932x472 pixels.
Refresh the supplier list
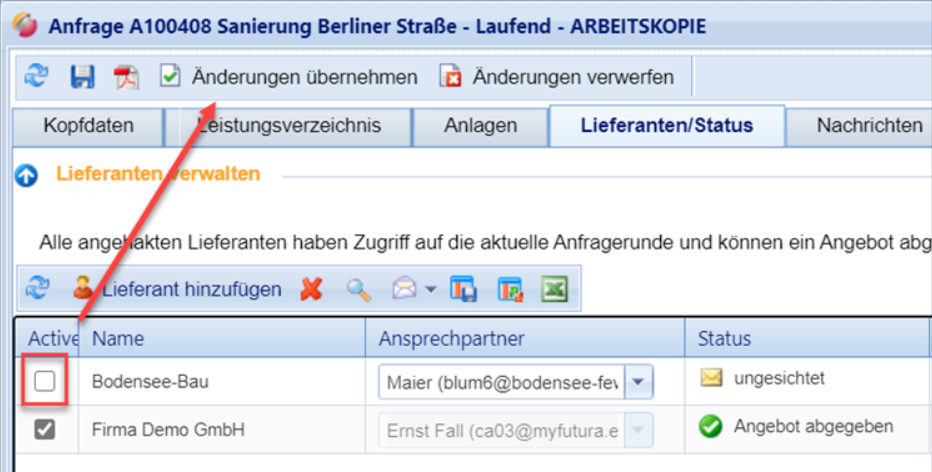tap(37, 289)
